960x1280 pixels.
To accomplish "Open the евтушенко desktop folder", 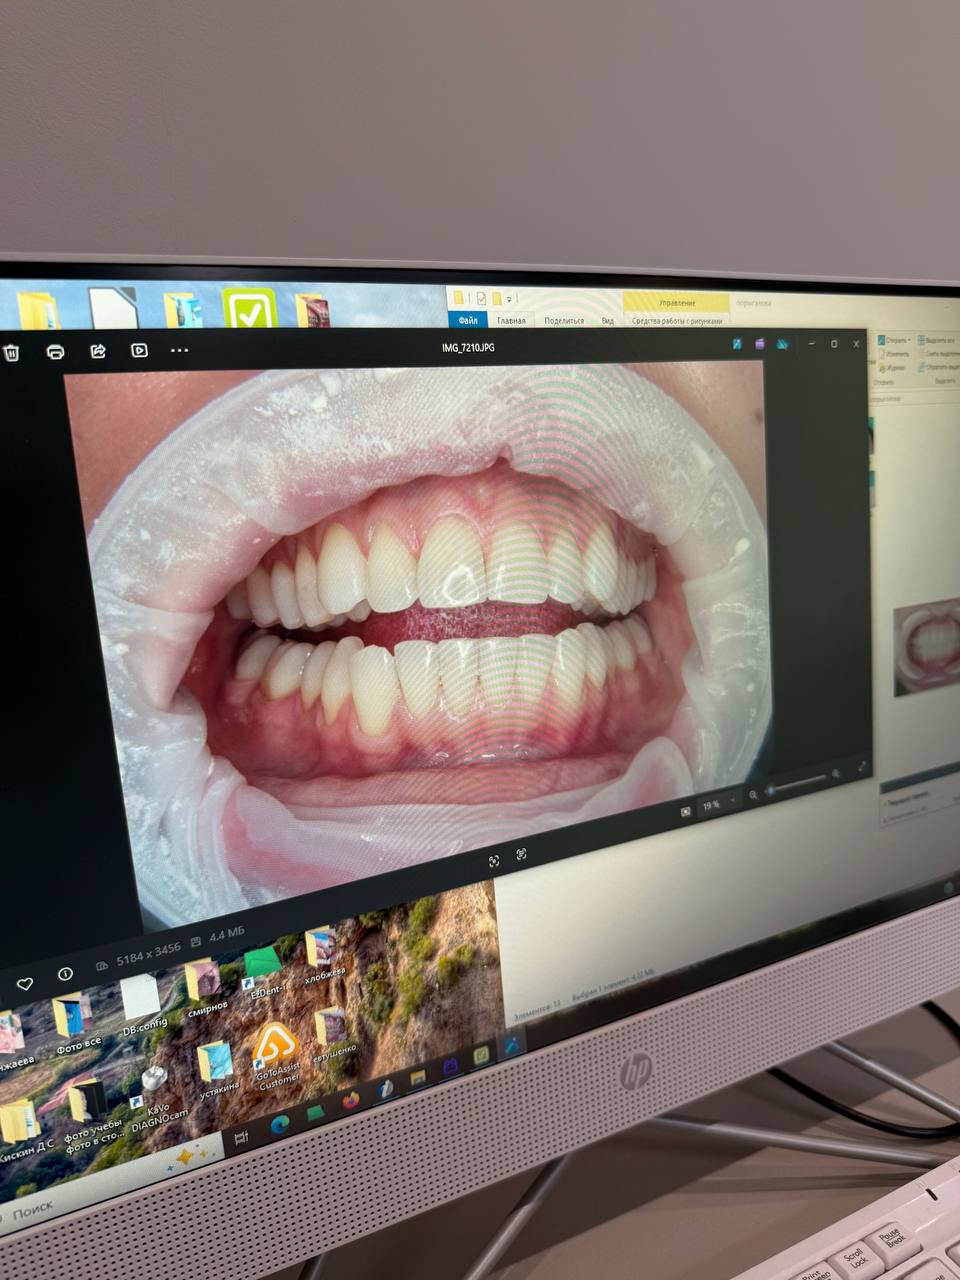I will point(333,1037).
